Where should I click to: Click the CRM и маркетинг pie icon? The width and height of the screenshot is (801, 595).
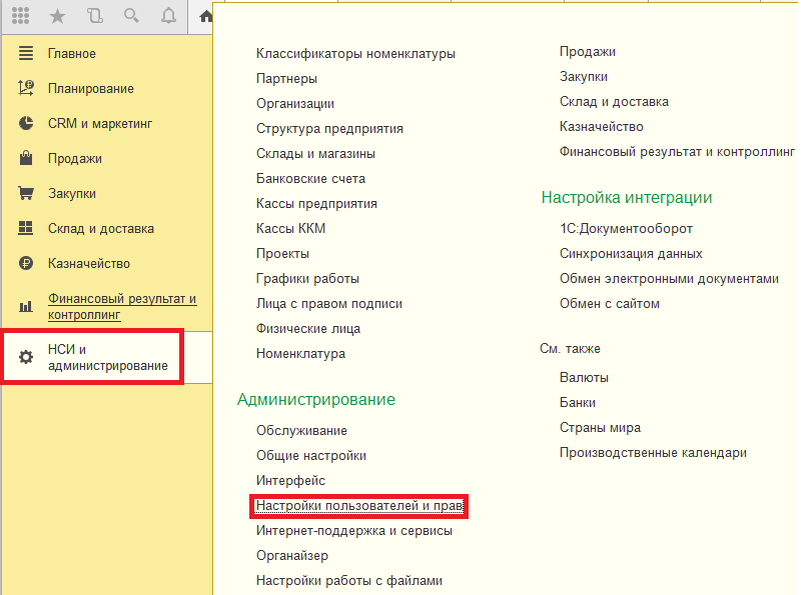[26, 123]
